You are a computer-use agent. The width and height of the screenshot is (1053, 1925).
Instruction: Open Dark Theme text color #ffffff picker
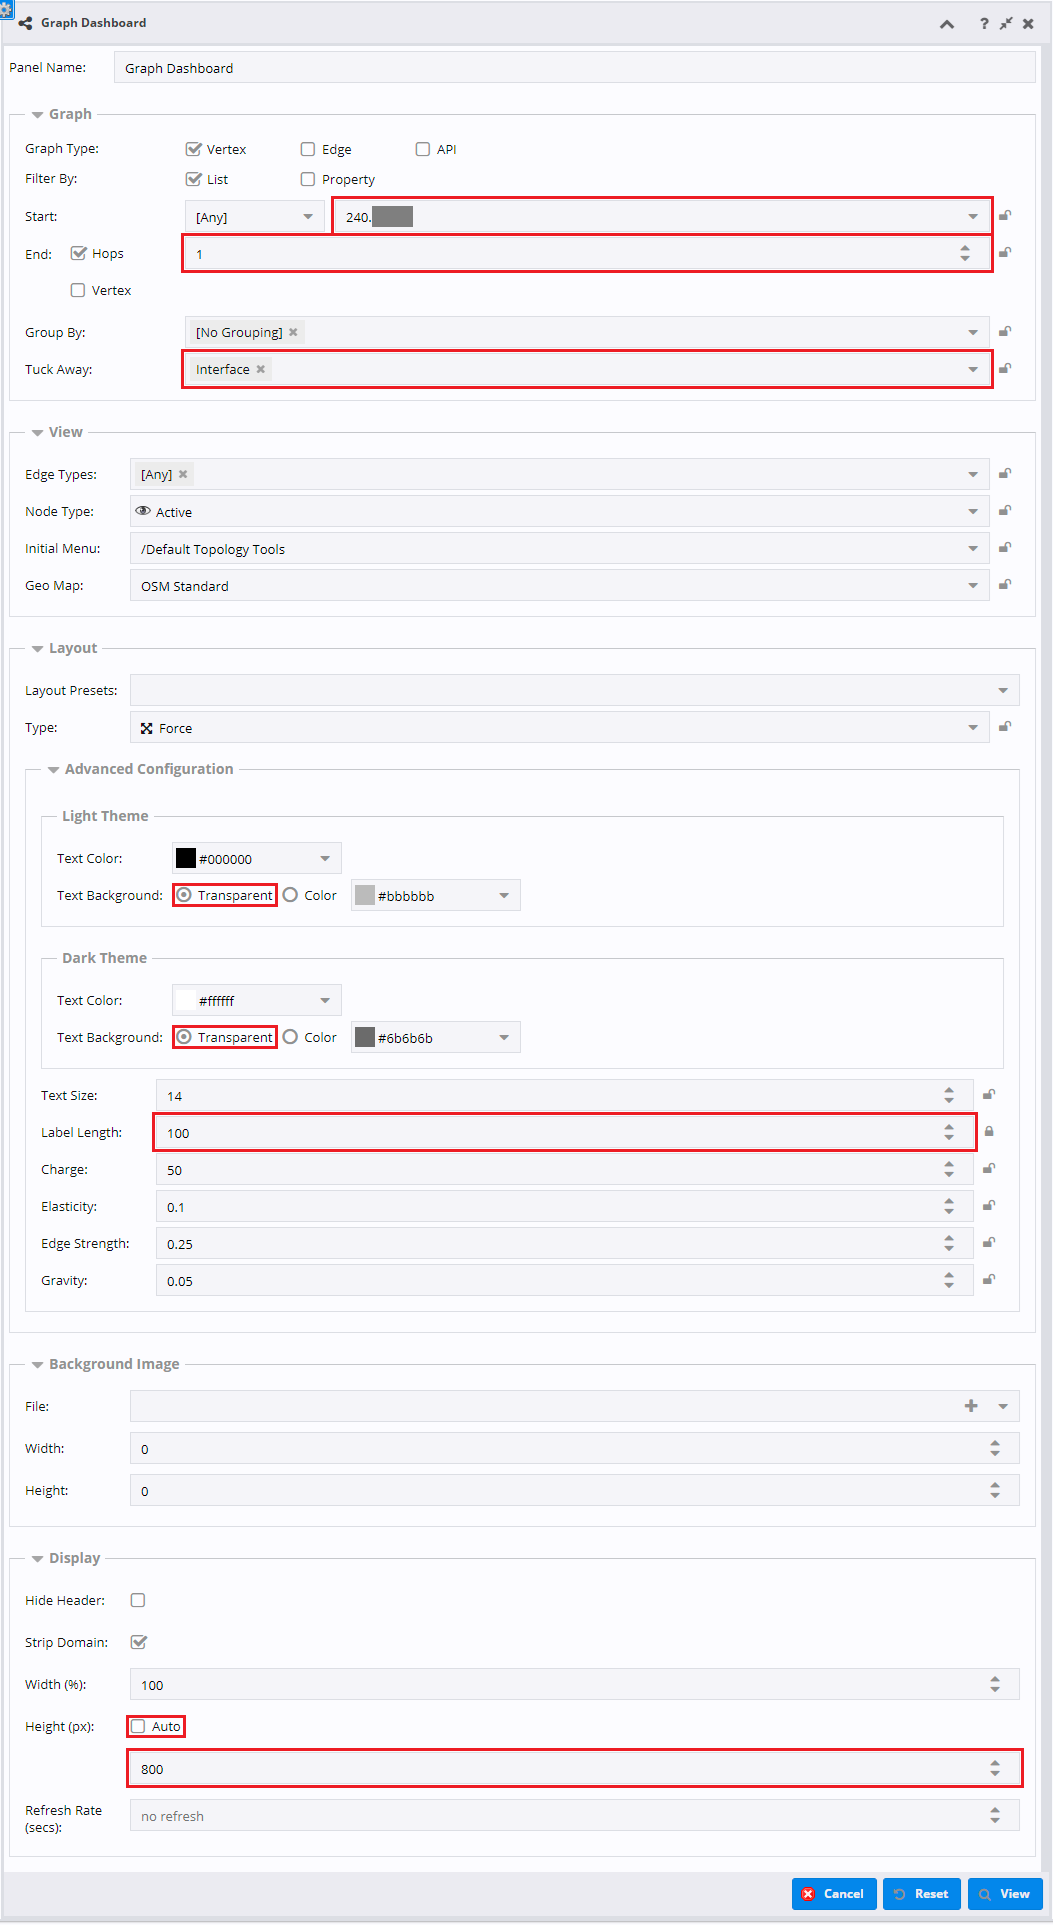click(x=257, y=1000)
